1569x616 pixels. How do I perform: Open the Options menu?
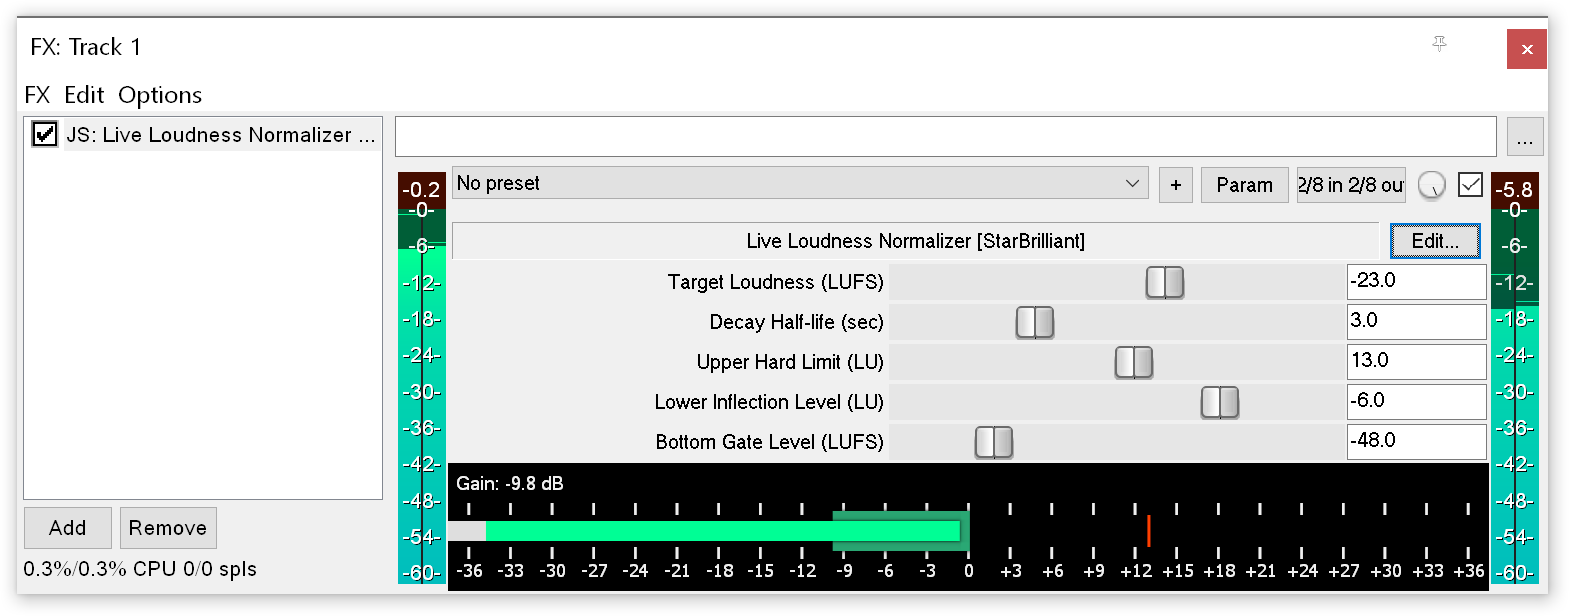click(x=160, y=95)
